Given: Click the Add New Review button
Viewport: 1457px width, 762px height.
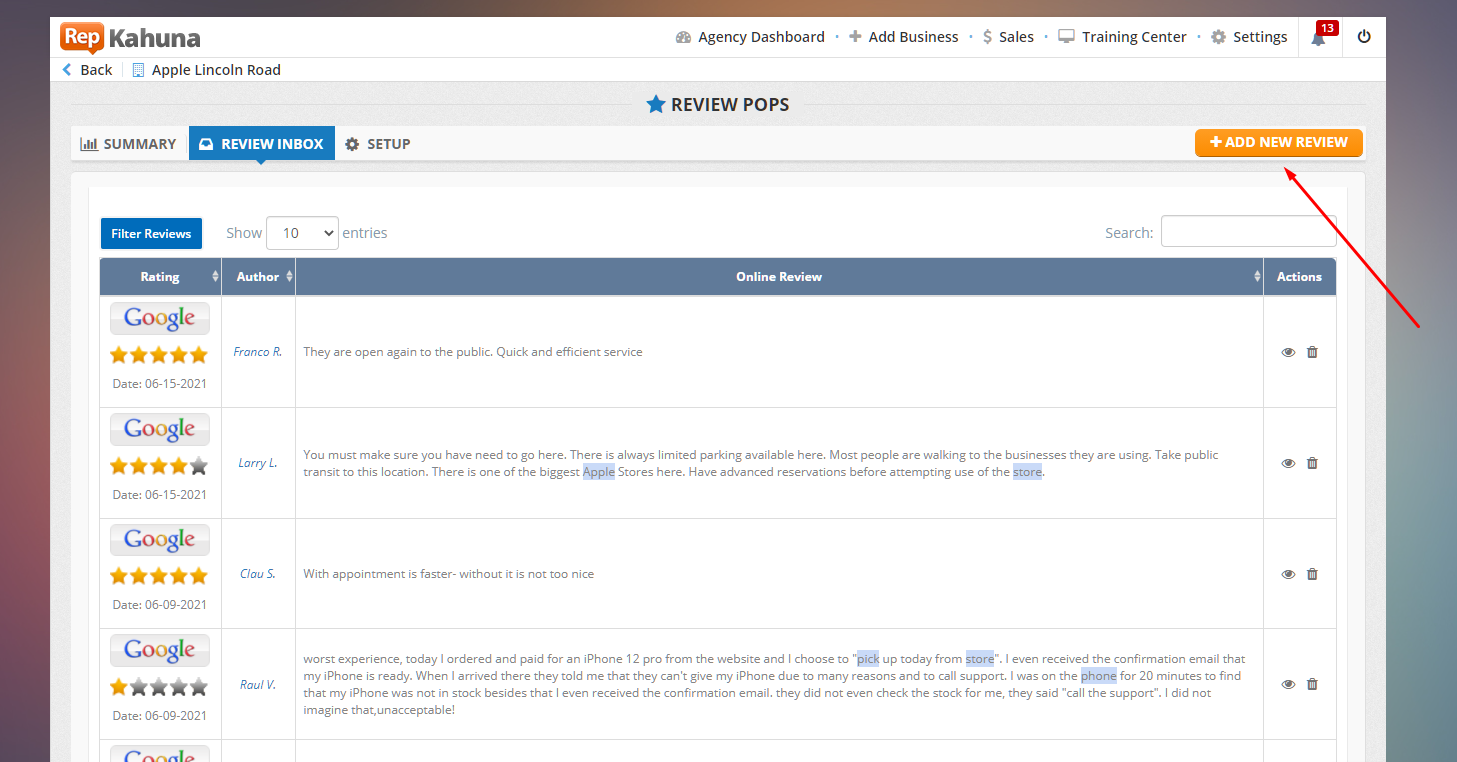Looking at the screenshot, I should coord(1278,142).
